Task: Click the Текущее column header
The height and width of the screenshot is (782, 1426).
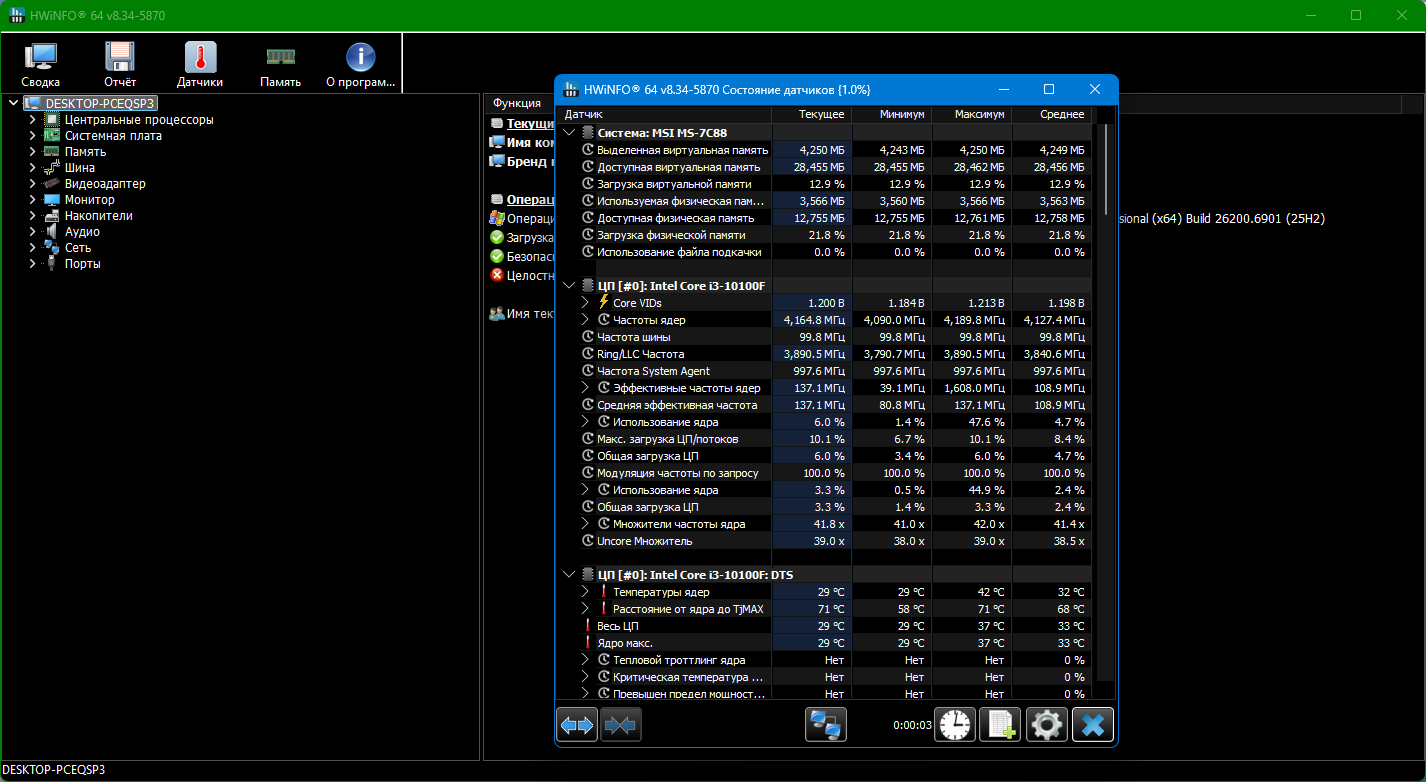Action: click(x=811, y=114)
